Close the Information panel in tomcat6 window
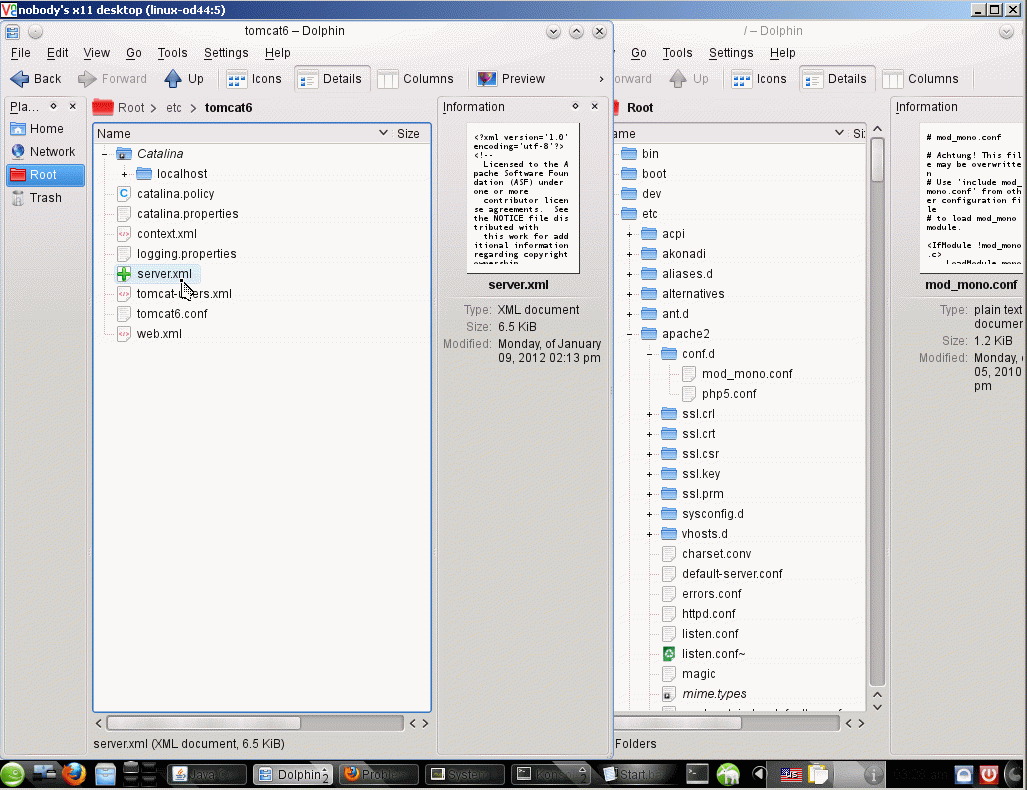Image resolution: width=1027 pixels, height=790 pixels. pyautogui.click(x=595, y=106)
